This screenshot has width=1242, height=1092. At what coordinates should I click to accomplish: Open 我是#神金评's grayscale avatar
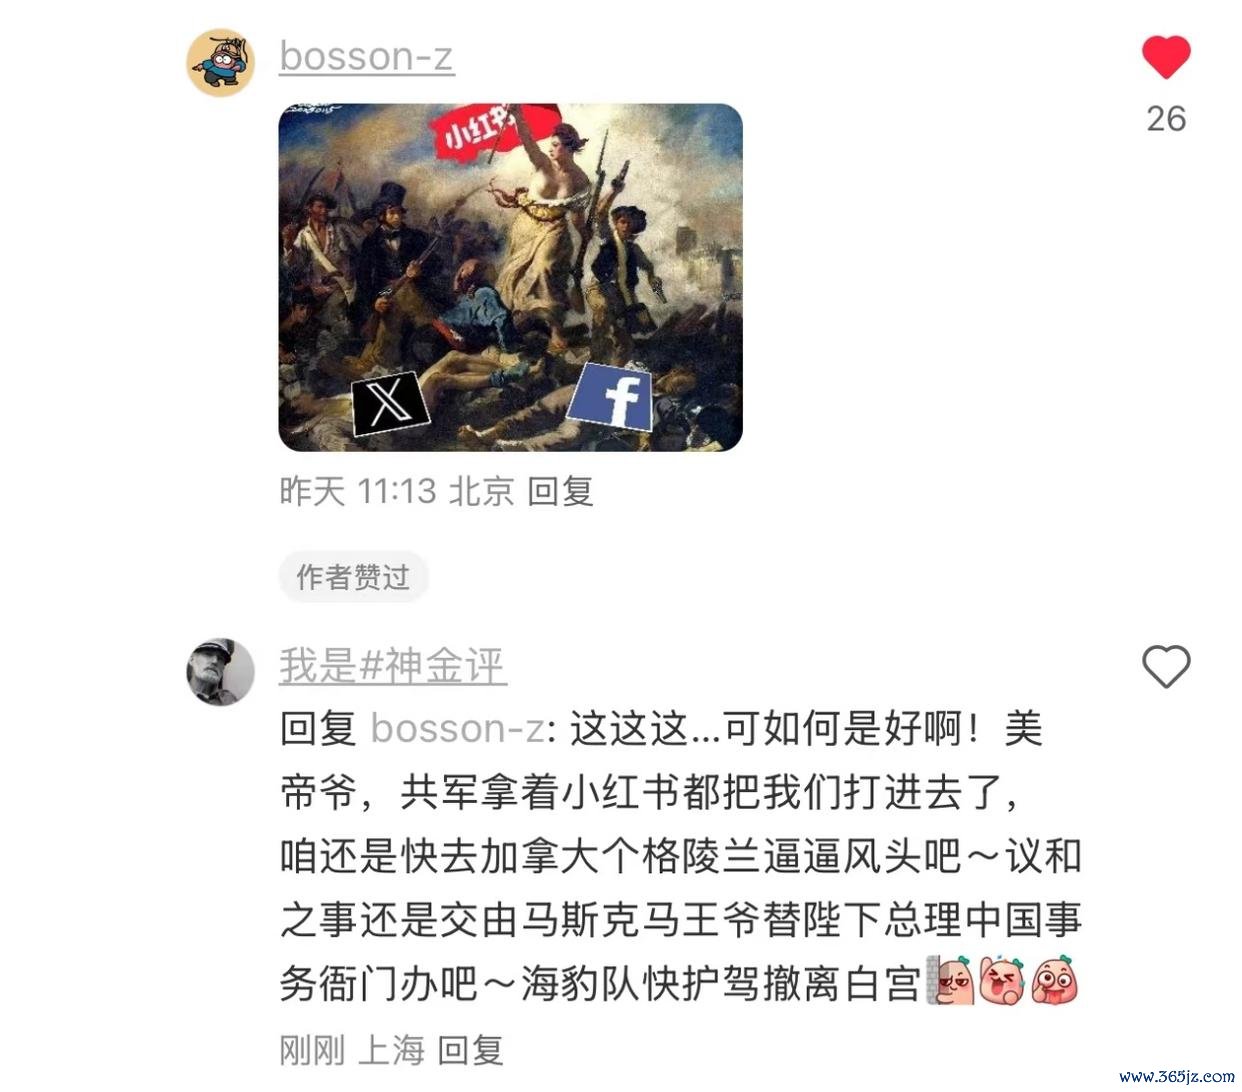tap(220, 671)
